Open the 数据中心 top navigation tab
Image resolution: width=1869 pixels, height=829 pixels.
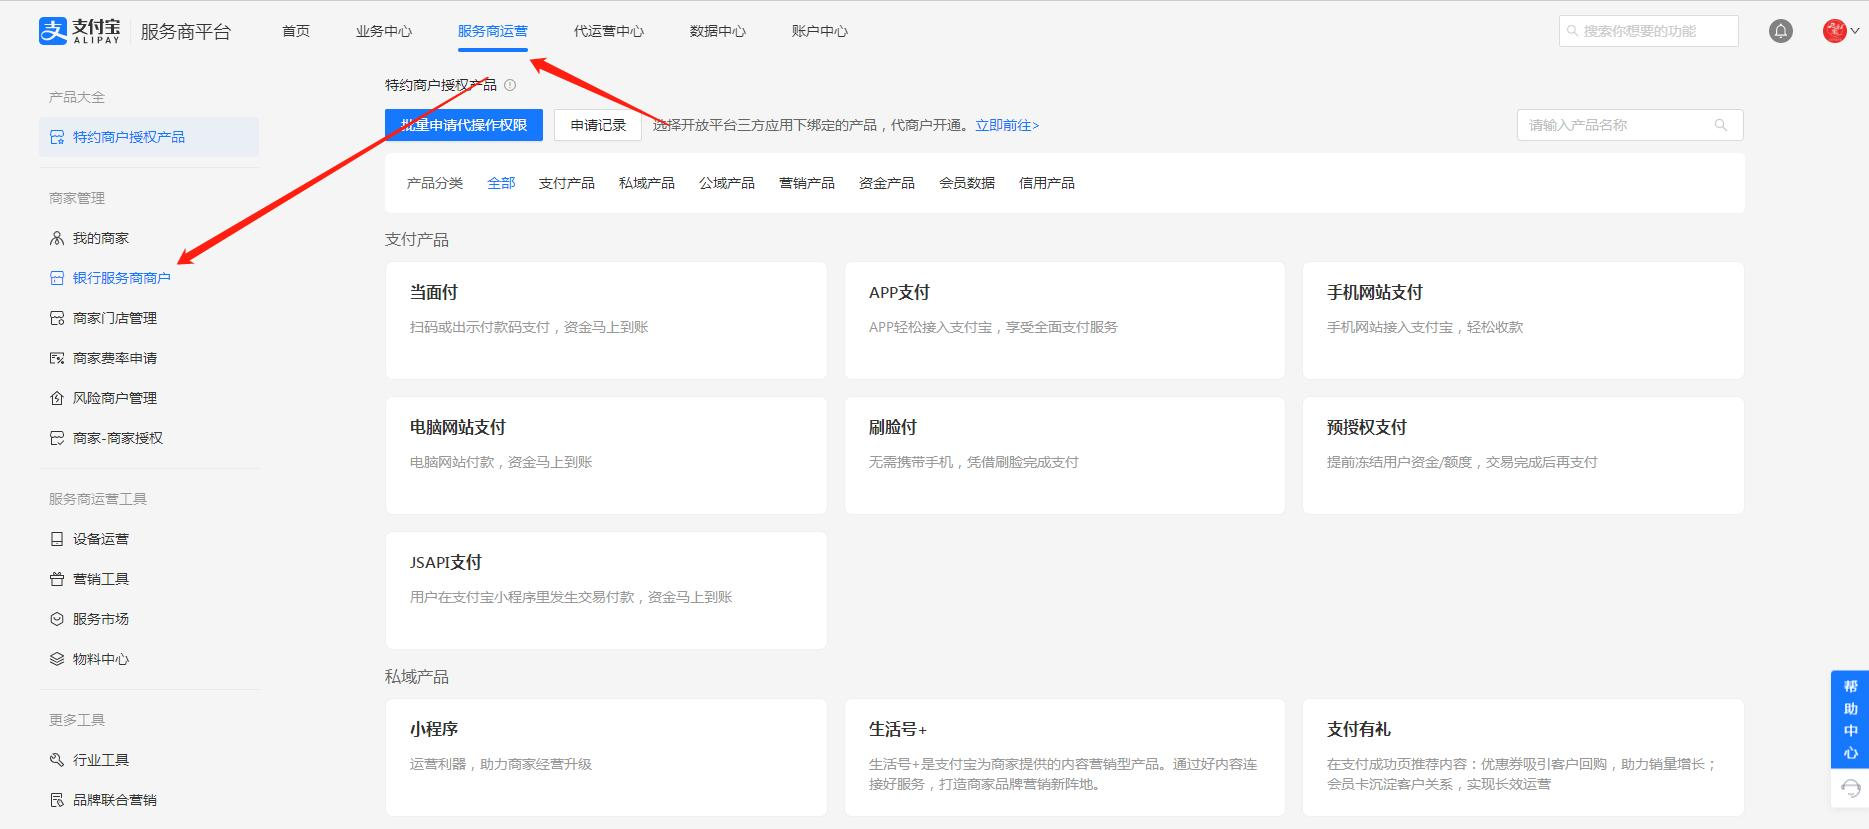tap(717, 32)
